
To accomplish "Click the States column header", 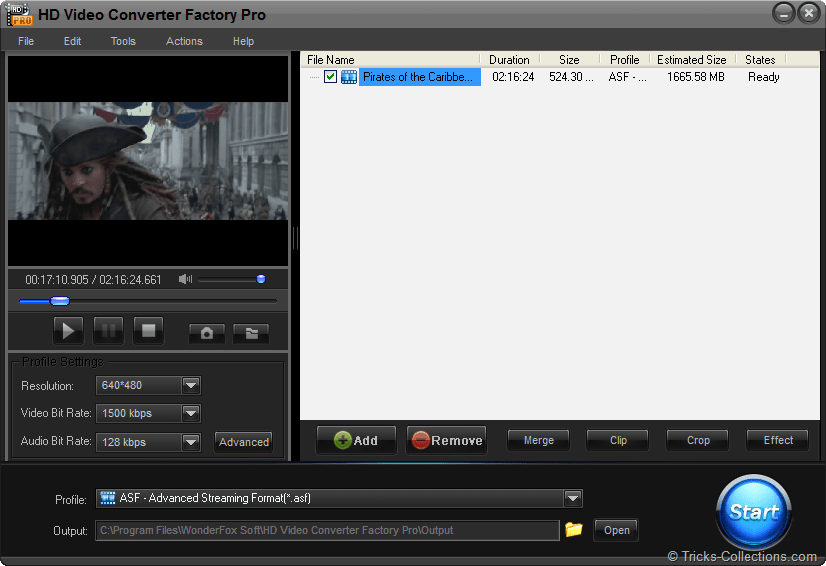I will coord(760,60).
